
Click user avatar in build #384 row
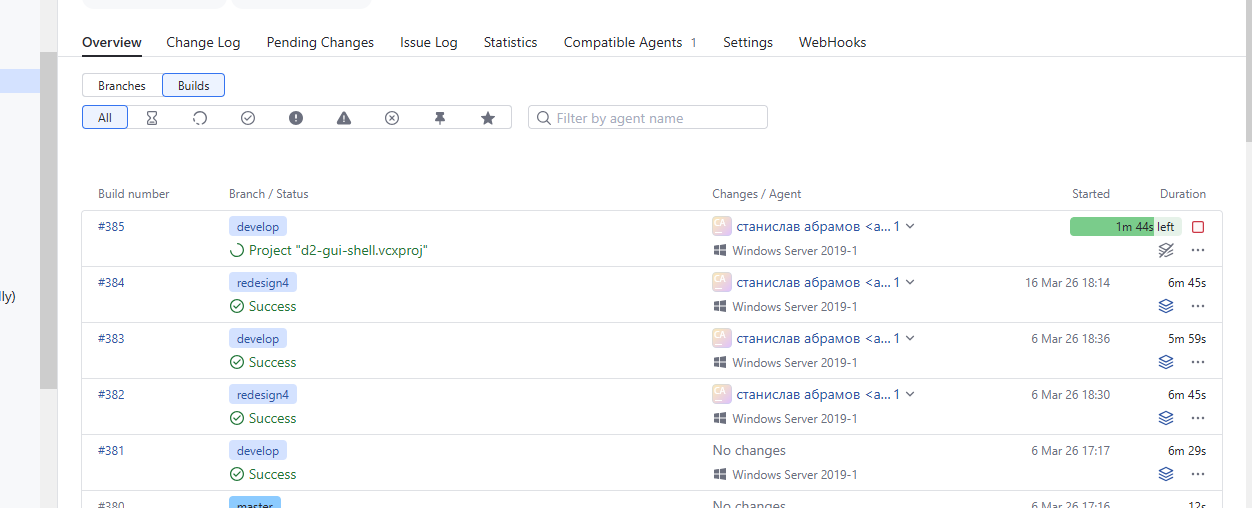(722, 282)
